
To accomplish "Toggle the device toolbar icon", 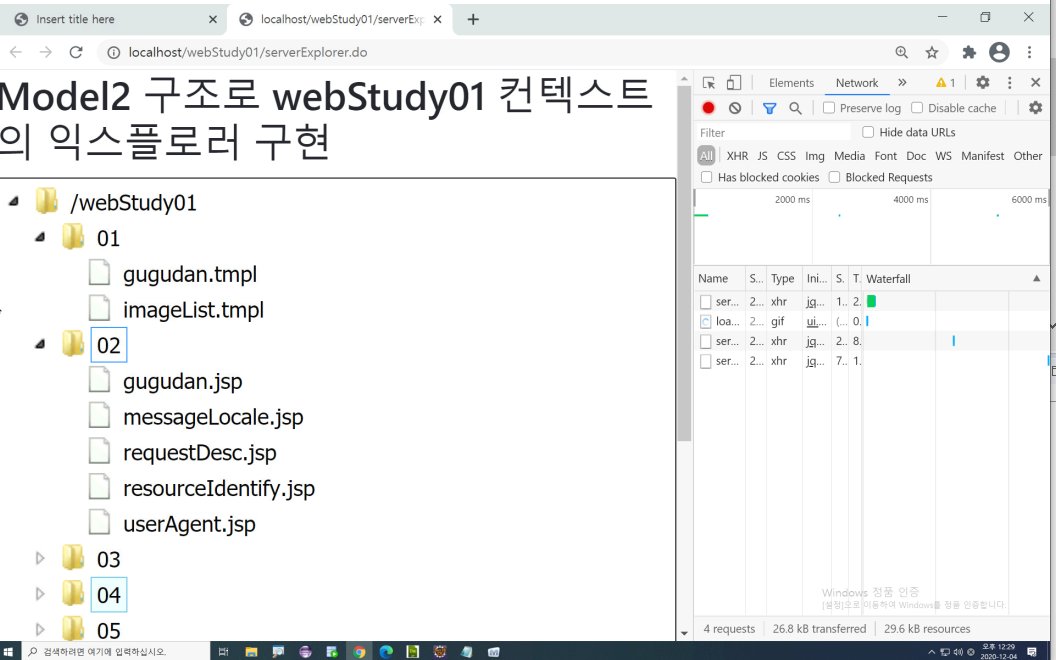I will (x=733, y=83).
